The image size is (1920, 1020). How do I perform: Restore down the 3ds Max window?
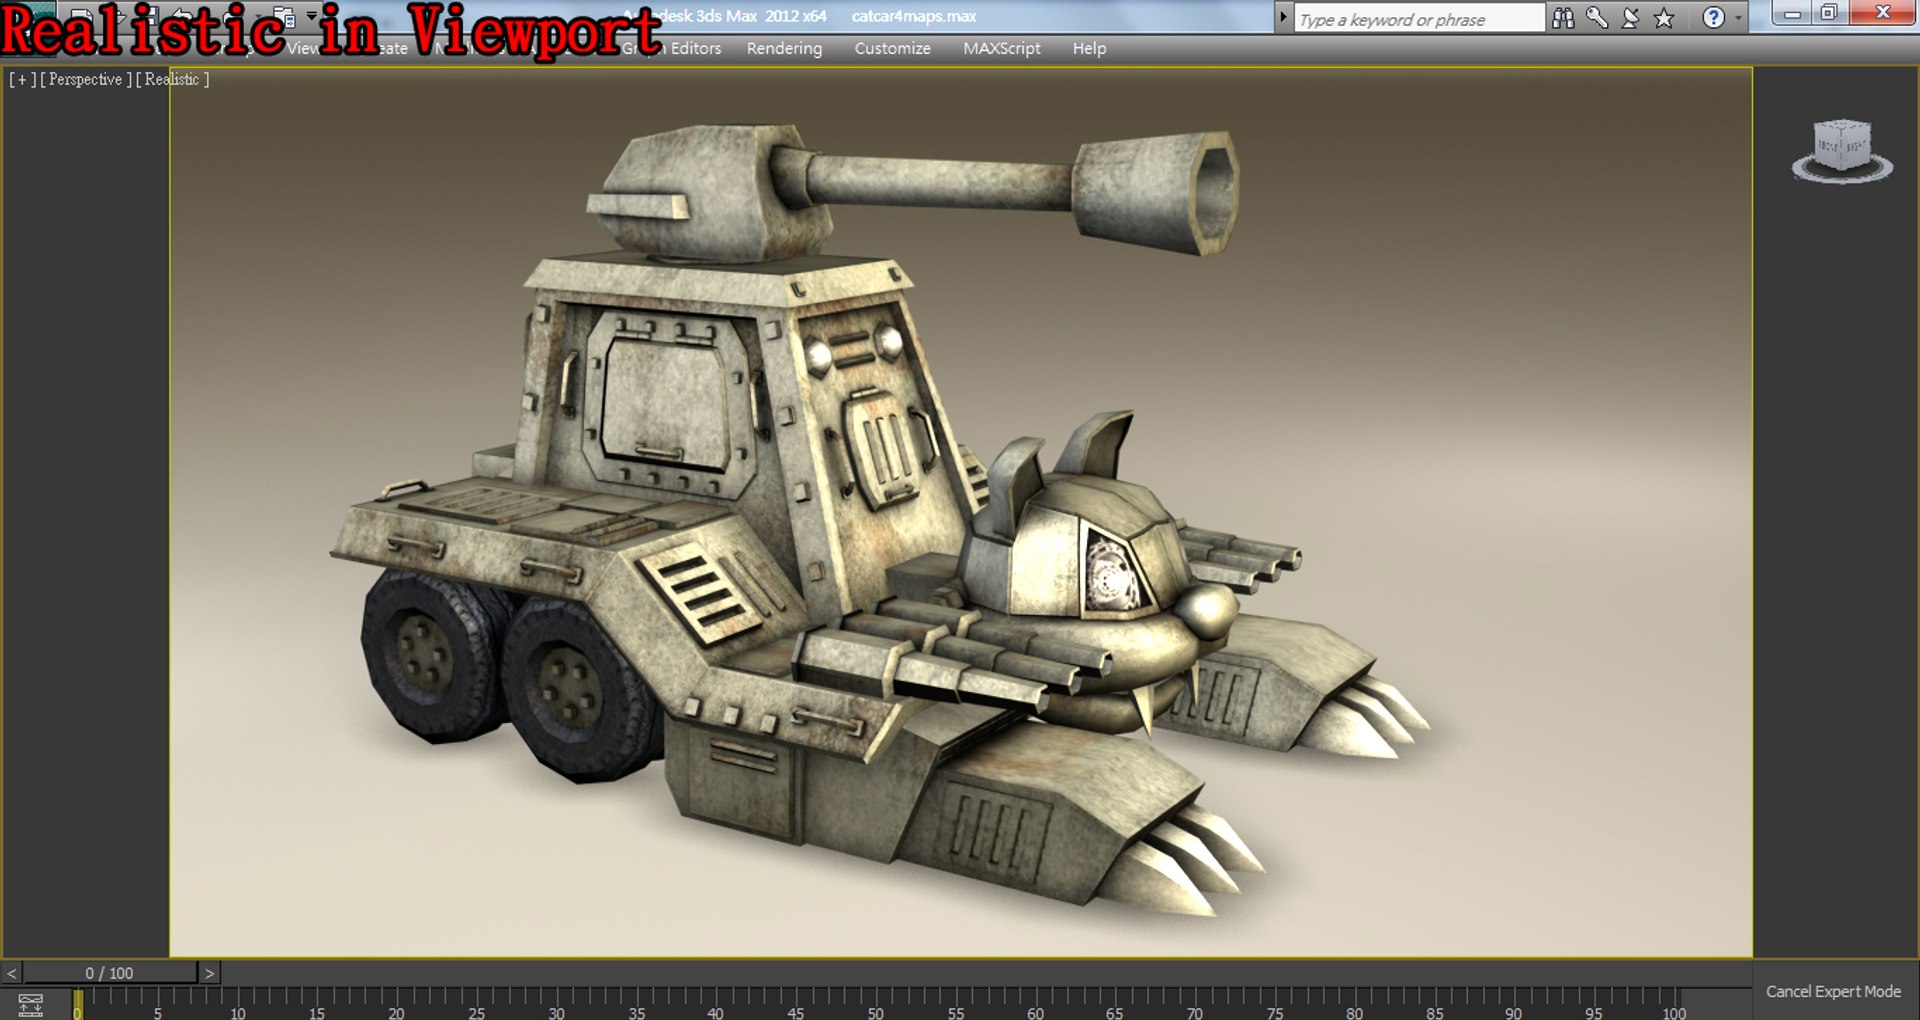point(1829,12)
